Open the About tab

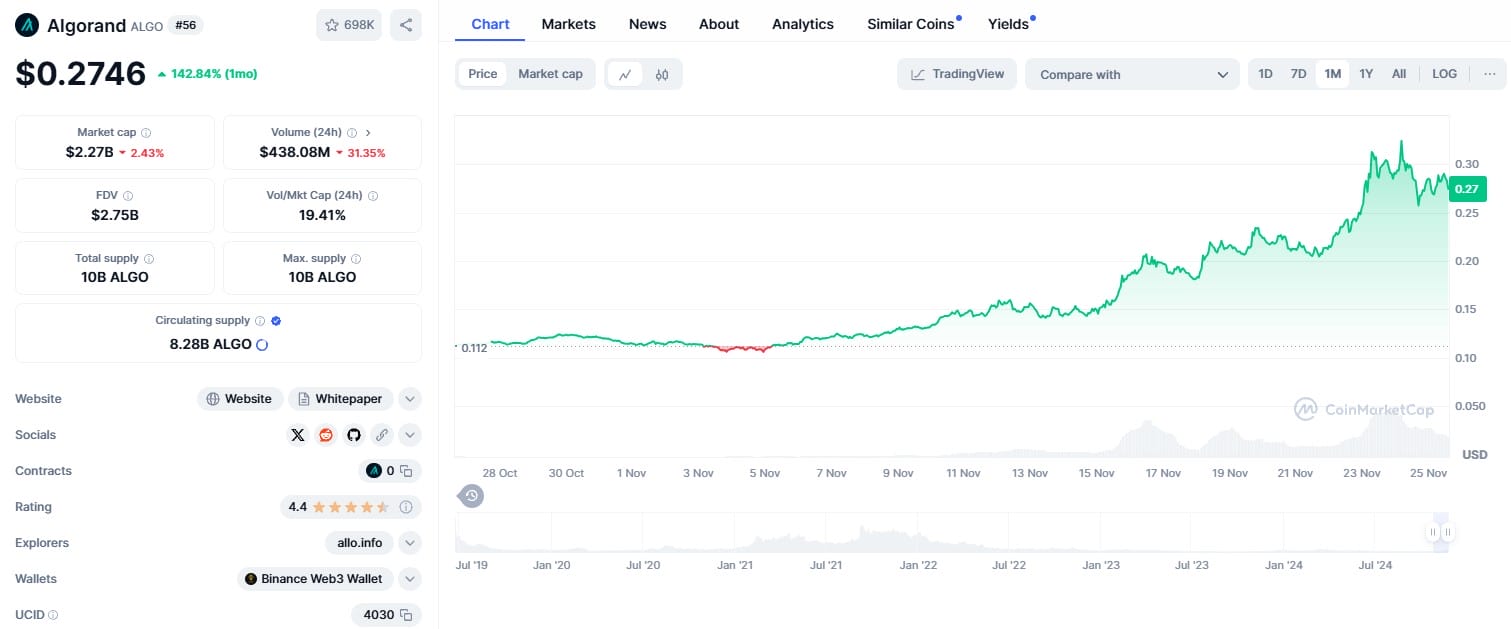[719, 24]
